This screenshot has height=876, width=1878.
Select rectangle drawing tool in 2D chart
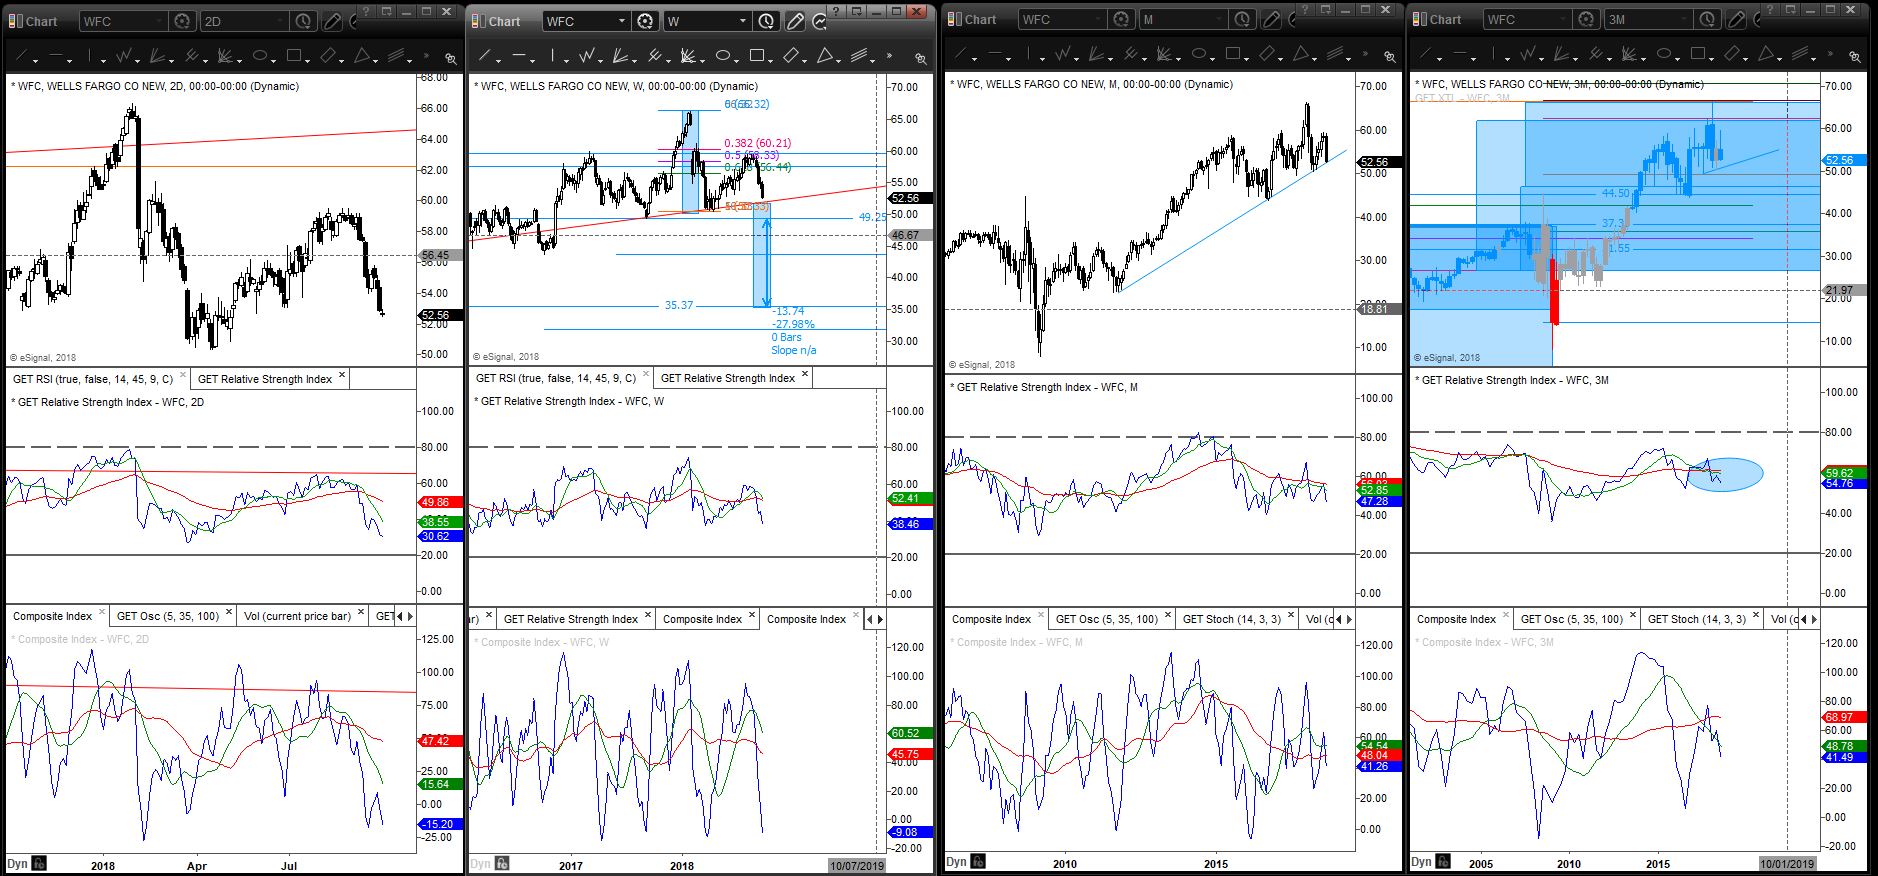[294, 56]
